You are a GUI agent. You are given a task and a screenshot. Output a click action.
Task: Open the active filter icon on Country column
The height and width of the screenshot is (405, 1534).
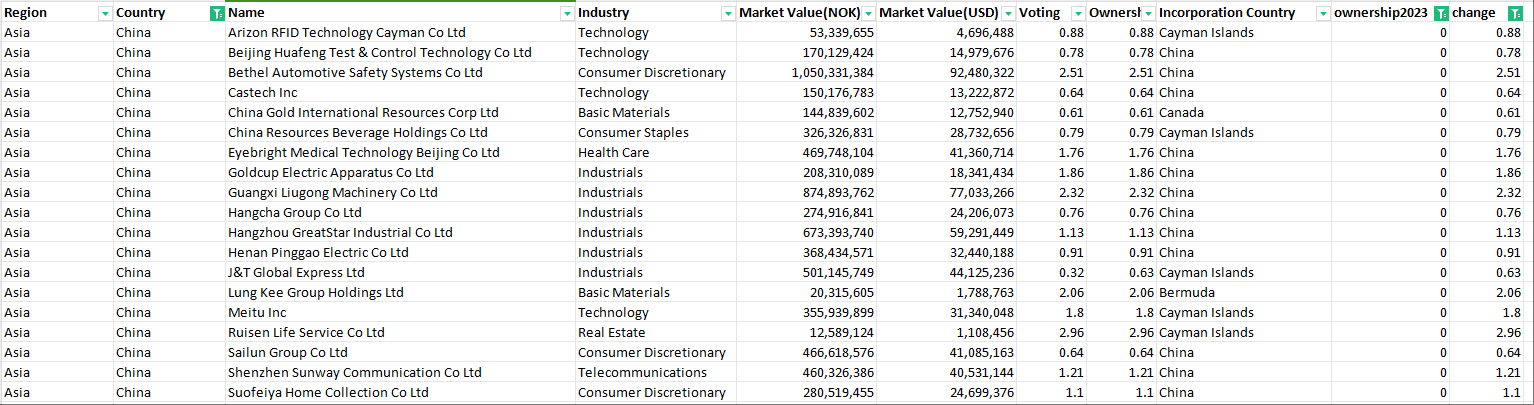pyautogui.click(x=217, y=13)
